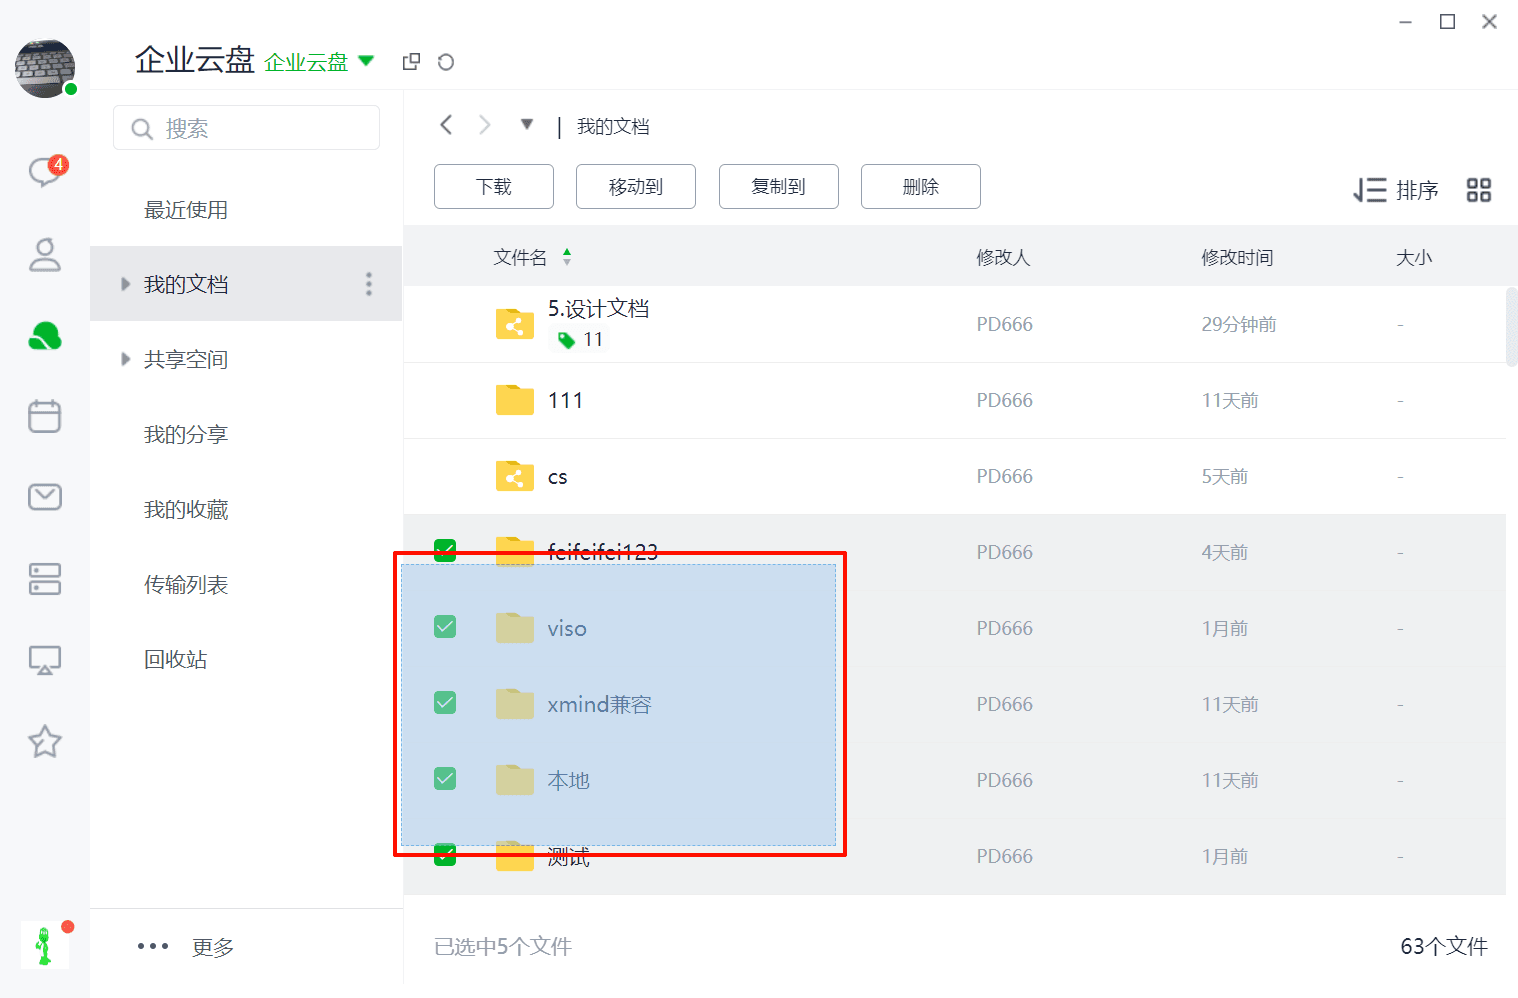
Task: Uncheck the 本地 folder checkbox
Action: click(x=445, y=779)
